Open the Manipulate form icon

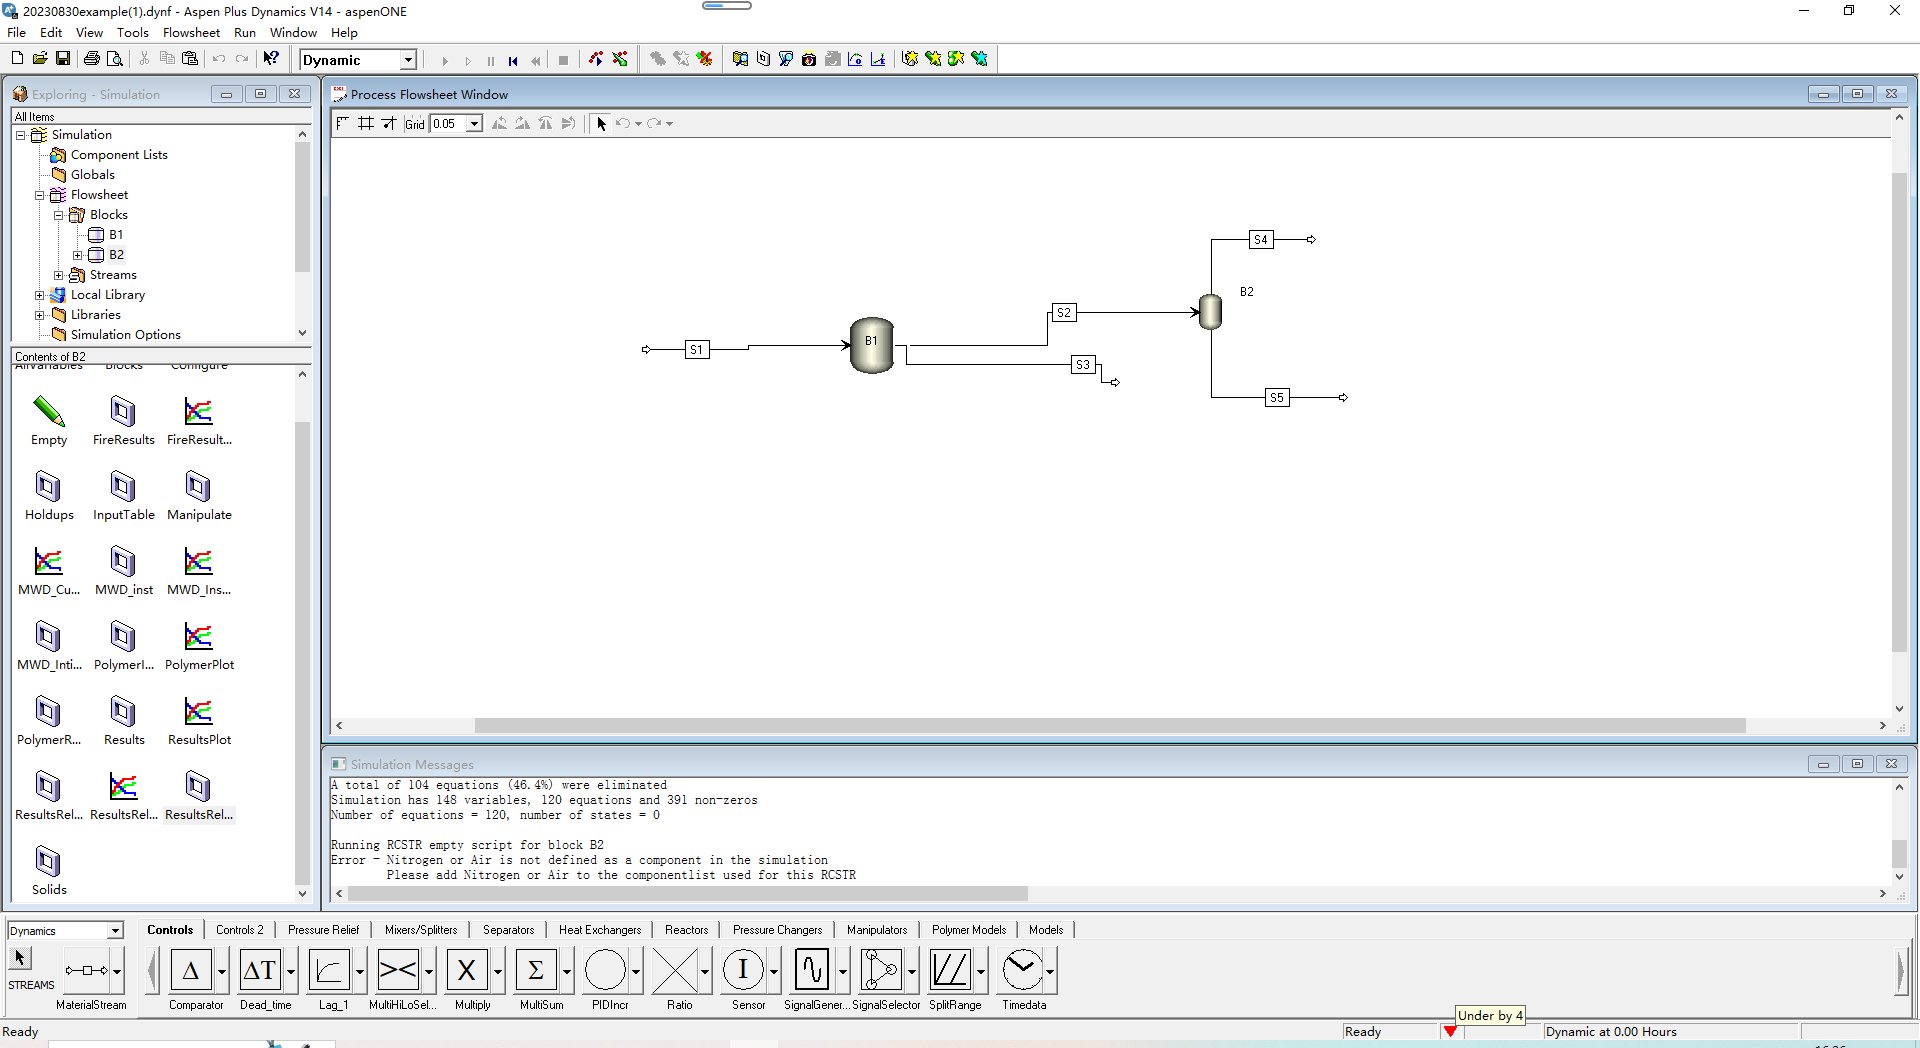pyautogui.click(x=199, y=496)
